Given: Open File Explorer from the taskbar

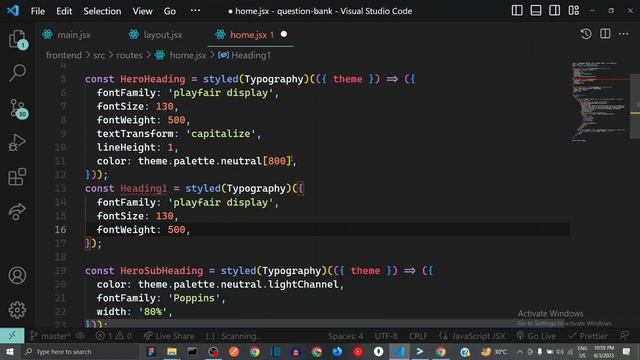Looking at the screenshot, I should (x=171, y=351).
